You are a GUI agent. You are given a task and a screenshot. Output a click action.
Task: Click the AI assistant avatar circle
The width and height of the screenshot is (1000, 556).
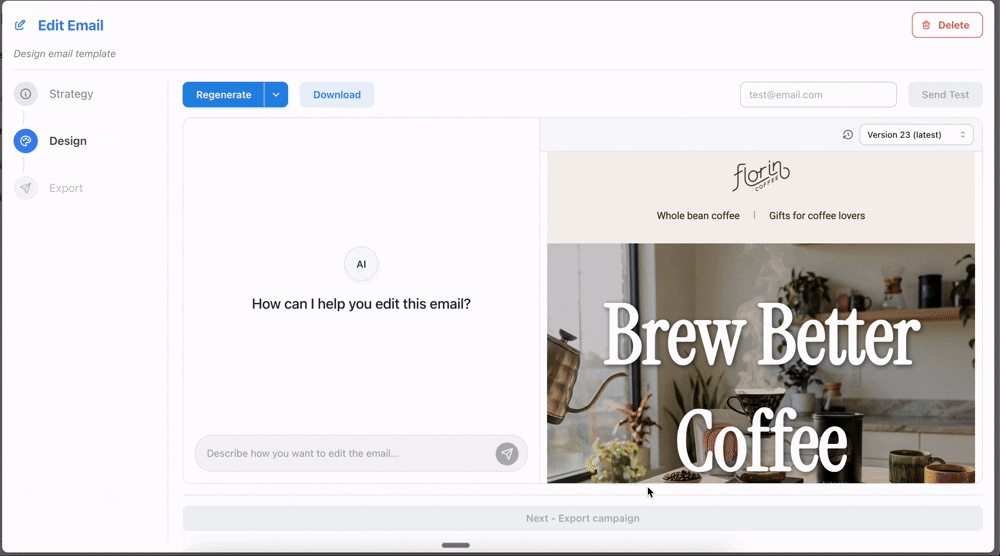point(361,264)
